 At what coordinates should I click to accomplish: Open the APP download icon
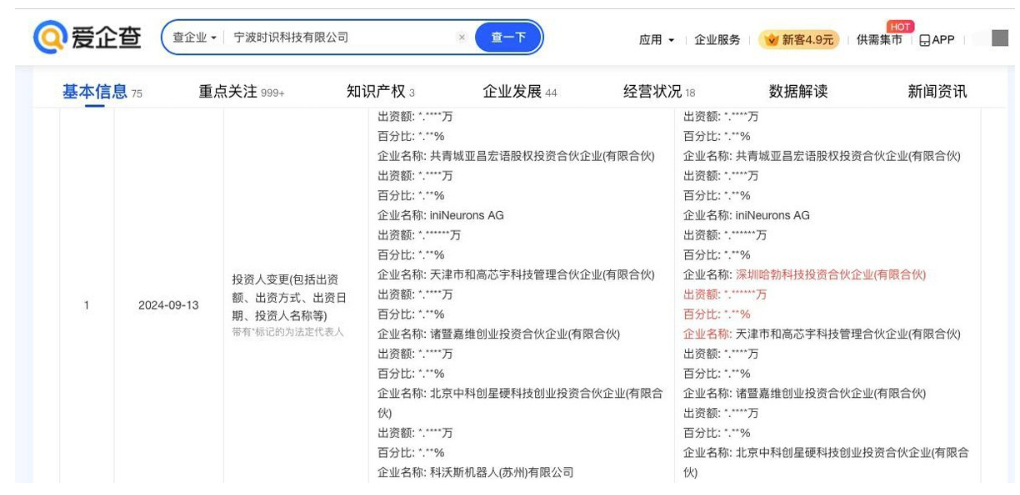[x=925, y=40]
